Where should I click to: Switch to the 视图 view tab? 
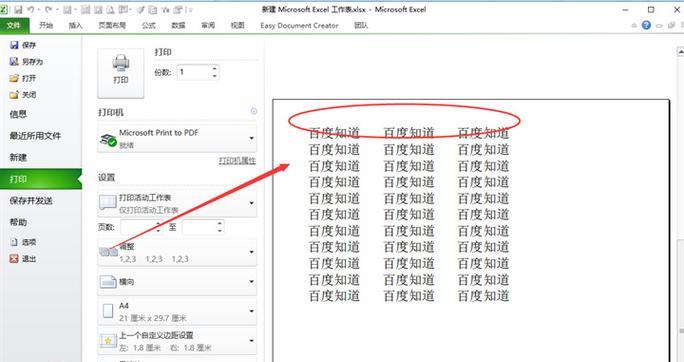238,25
